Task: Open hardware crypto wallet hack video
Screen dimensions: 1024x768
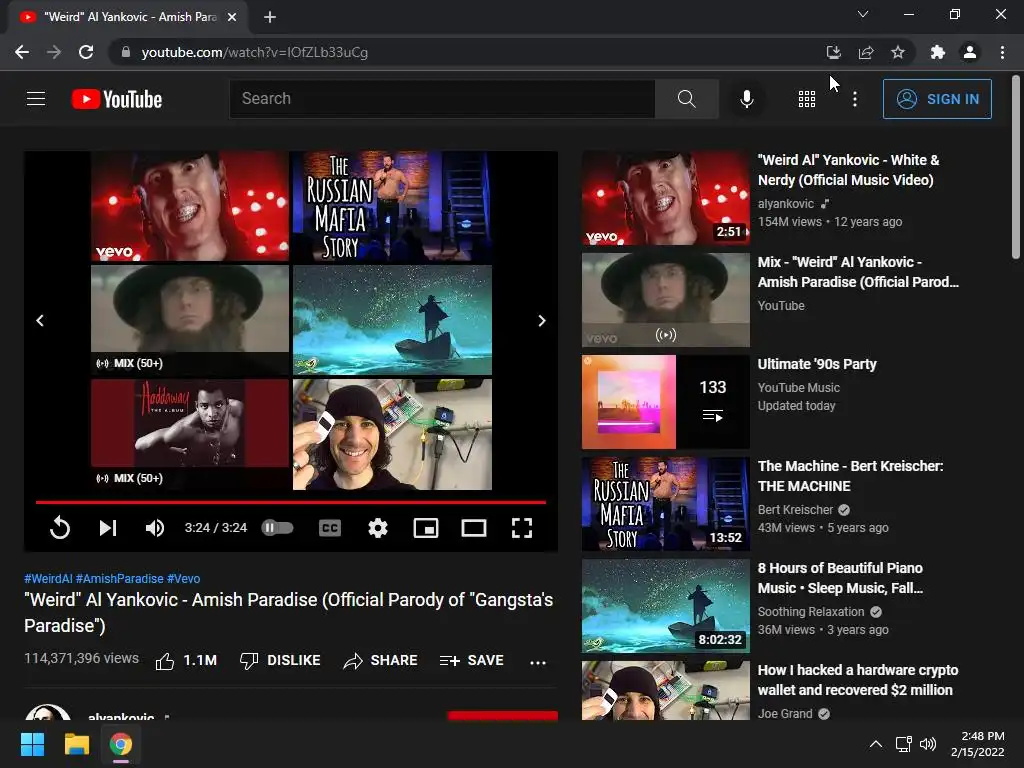Action: (x=857, y=680)
